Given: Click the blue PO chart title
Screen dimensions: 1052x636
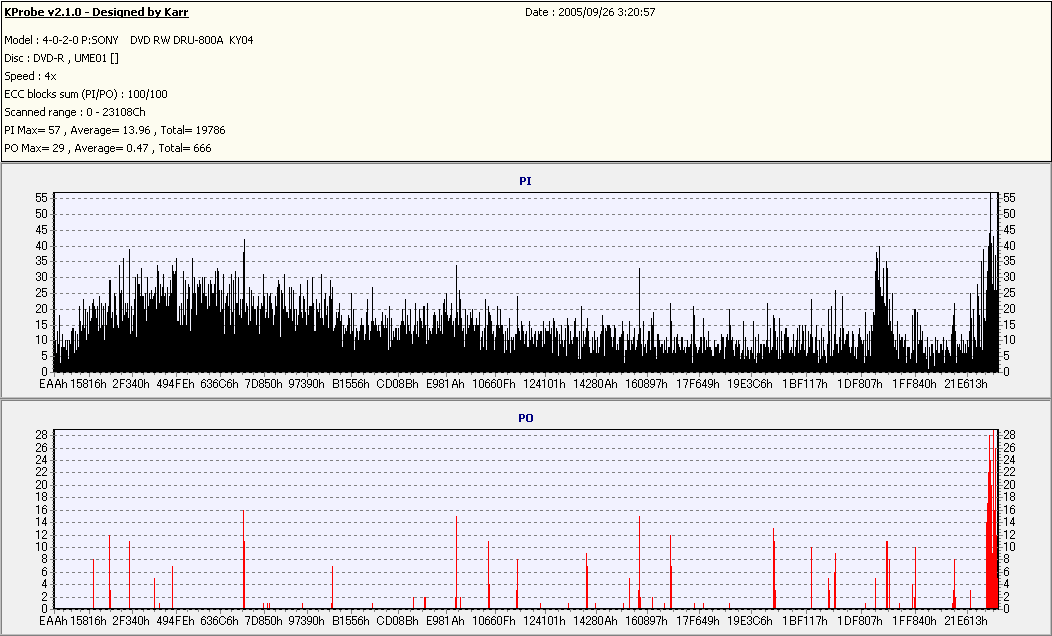Looking at the screenshot, I should [x=526, y=419].
